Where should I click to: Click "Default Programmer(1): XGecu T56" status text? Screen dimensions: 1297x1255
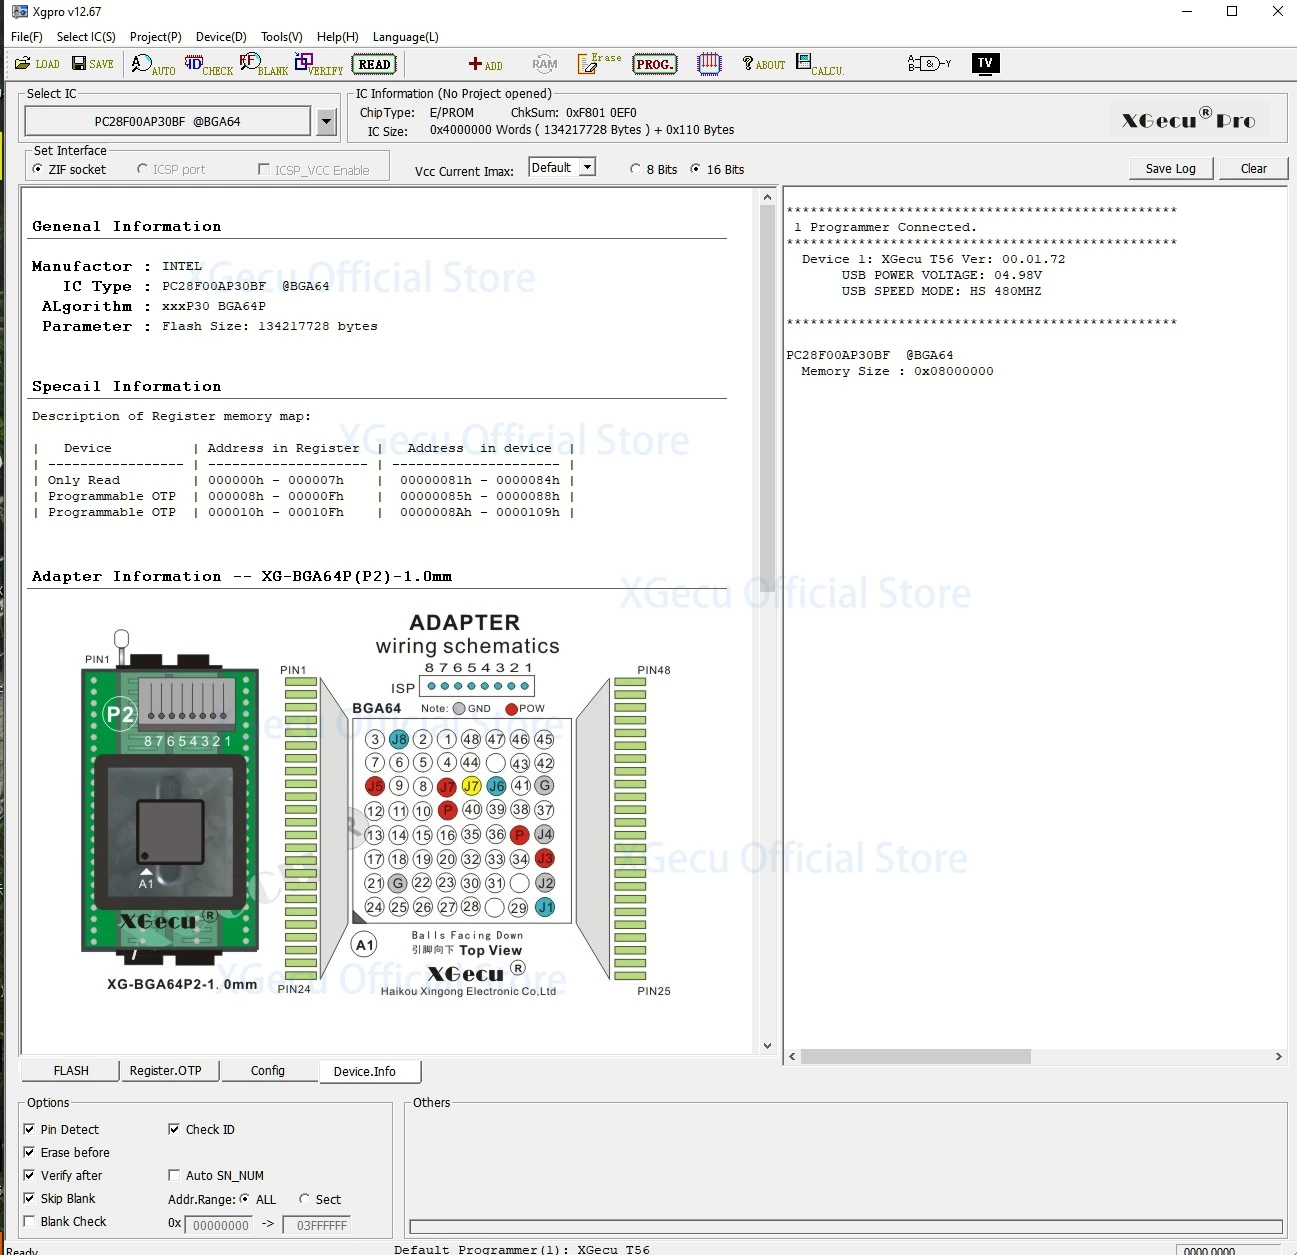click(x=522, y=1249)
